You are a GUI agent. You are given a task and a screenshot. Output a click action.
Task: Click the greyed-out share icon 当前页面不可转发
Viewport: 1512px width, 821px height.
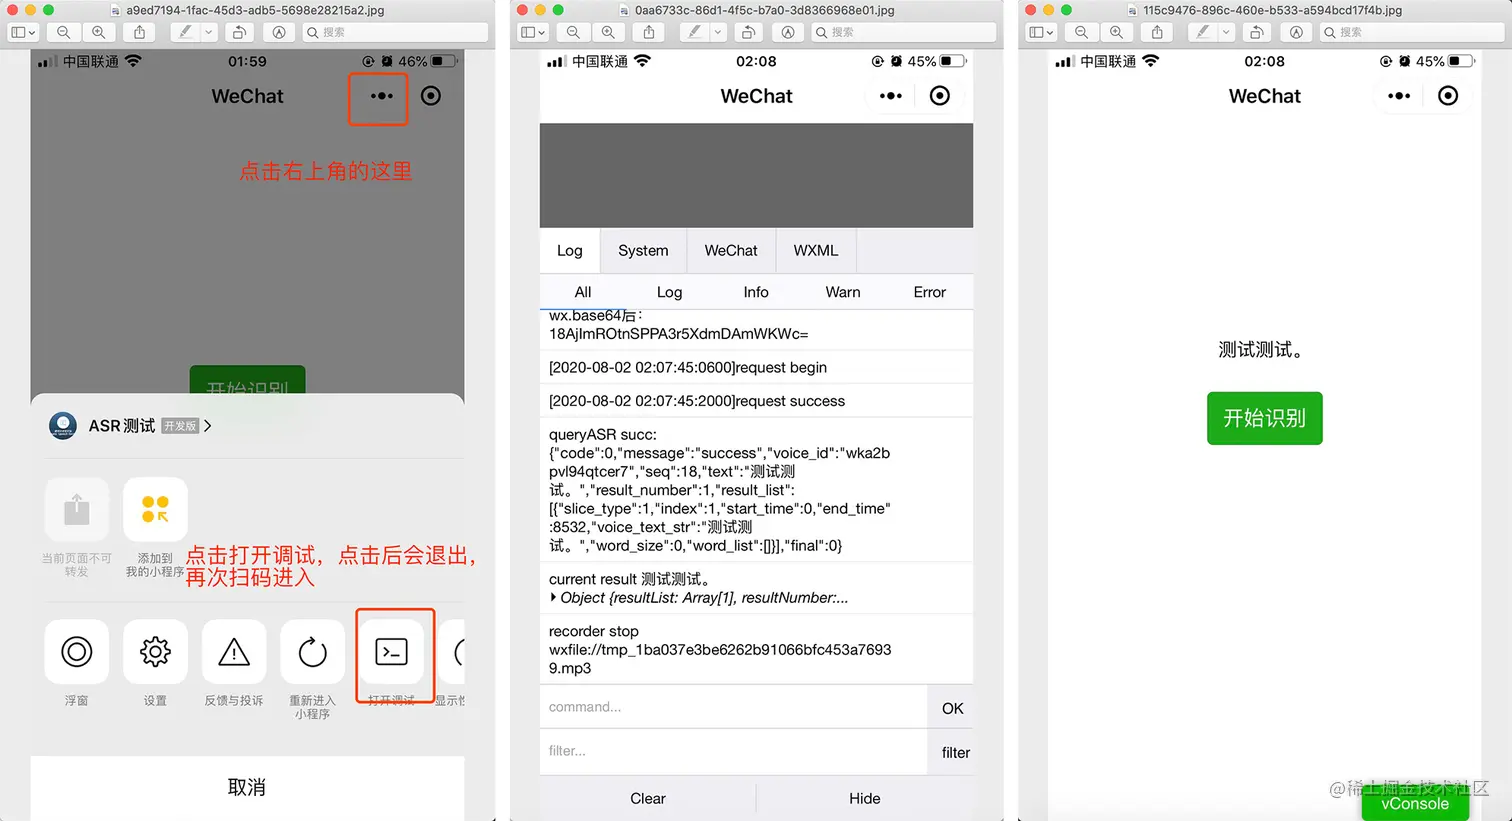[77, 510]
